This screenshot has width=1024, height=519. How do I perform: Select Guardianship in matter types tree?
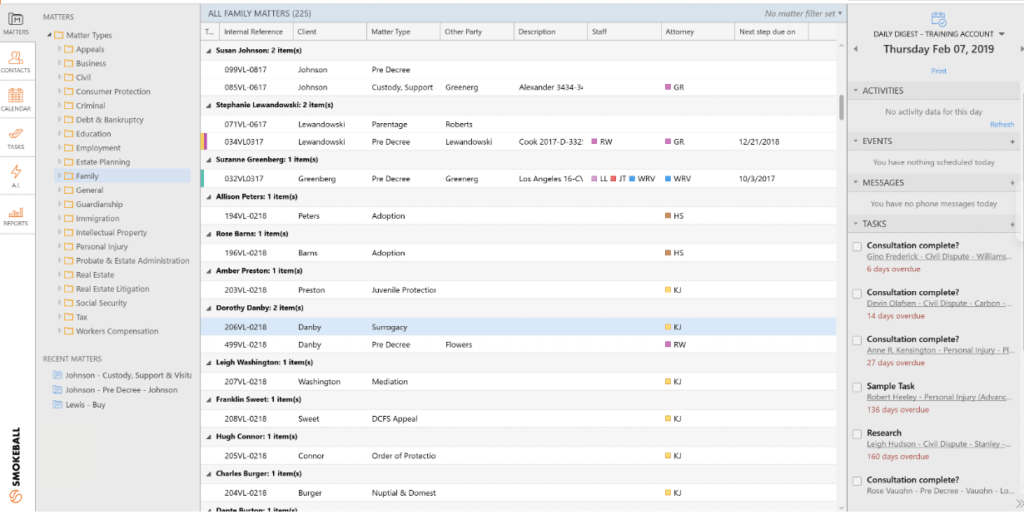click(x=99, y=204)
